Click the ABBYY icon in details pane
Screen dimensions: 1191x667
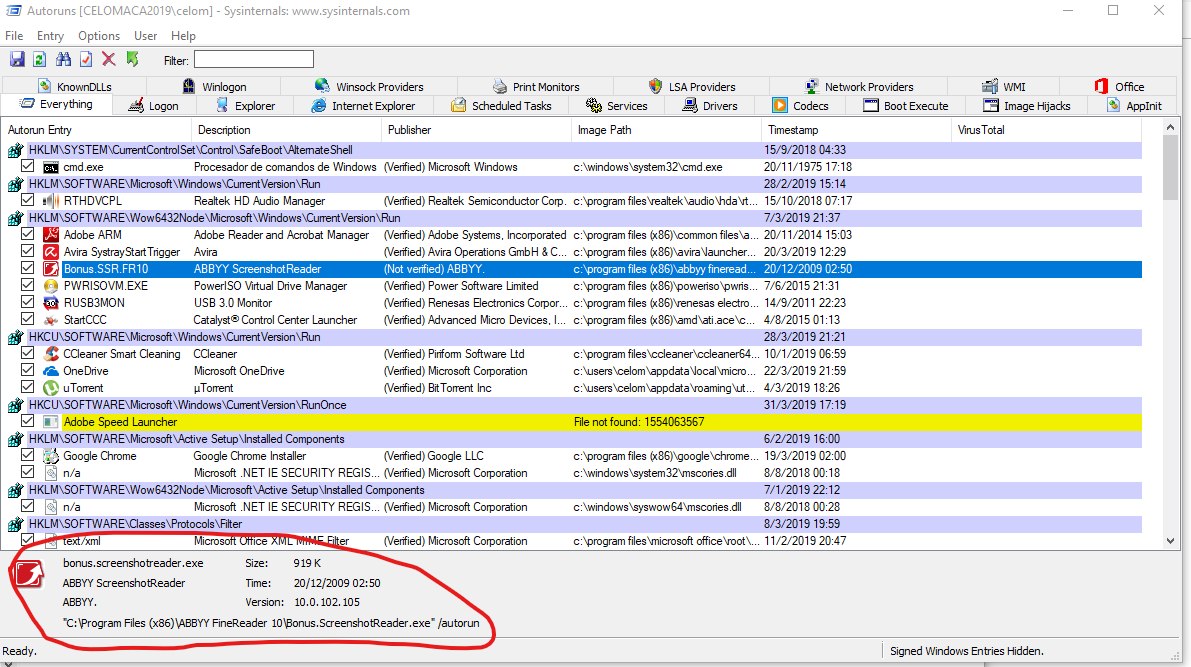pyautogui.click(x=29, y=574)
